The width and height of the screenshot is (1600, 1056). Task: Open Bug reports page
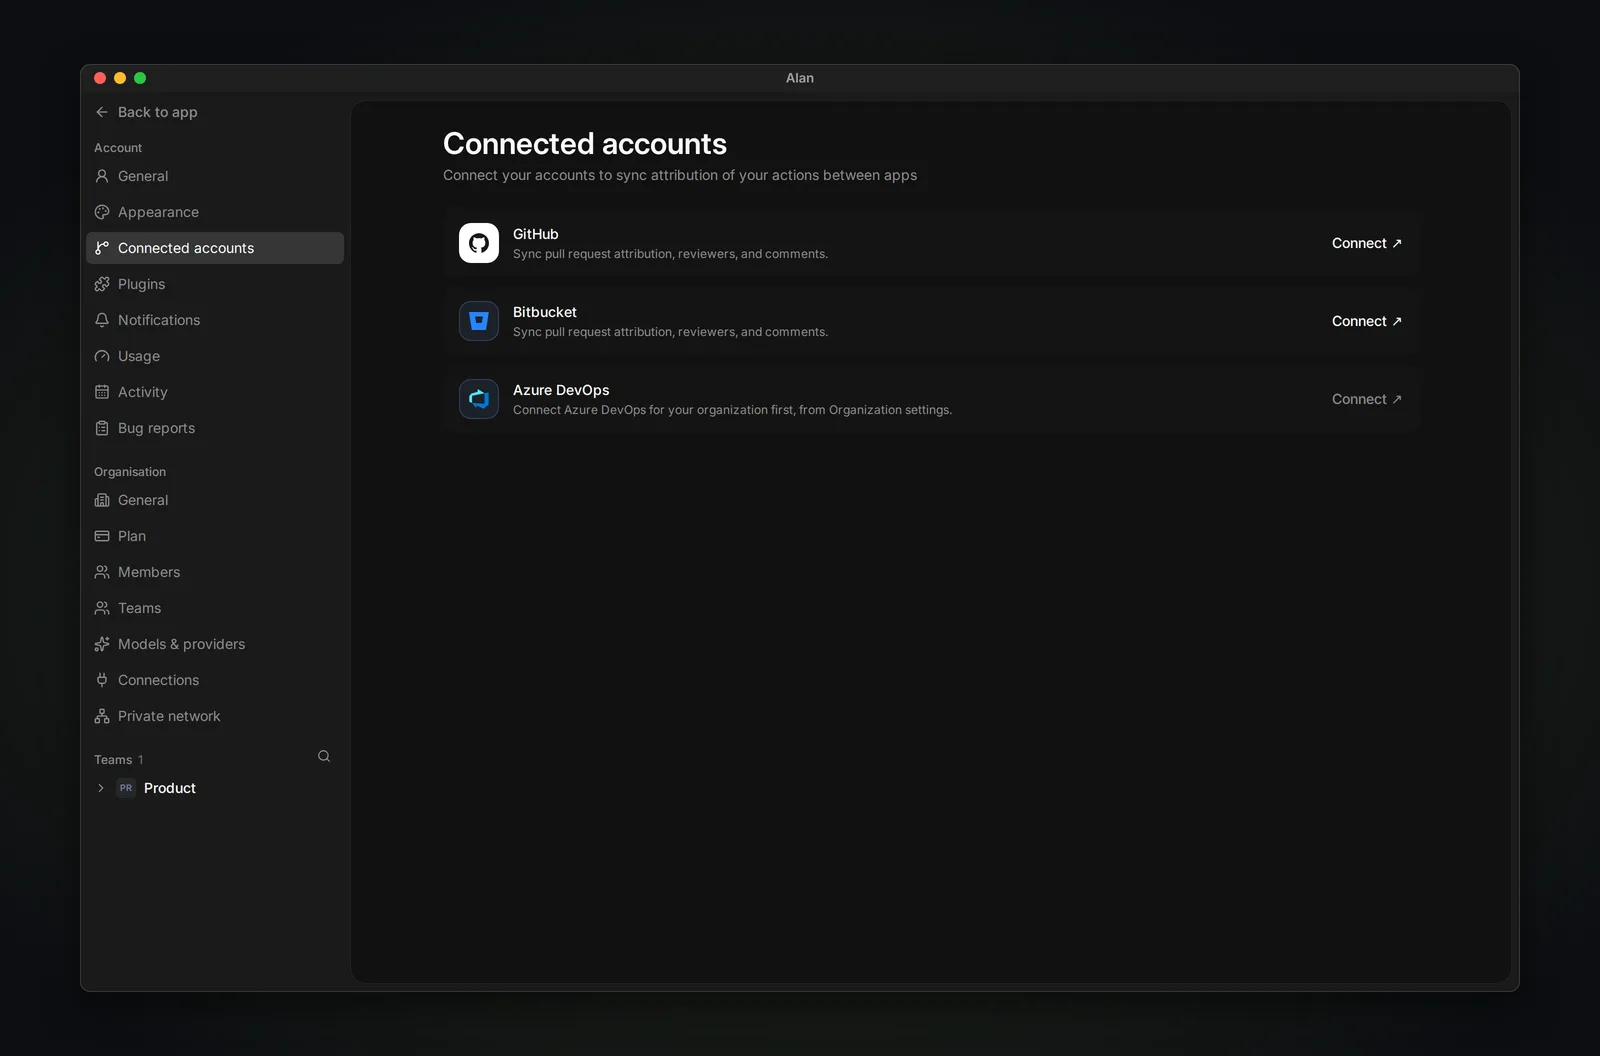pos(215,428)
